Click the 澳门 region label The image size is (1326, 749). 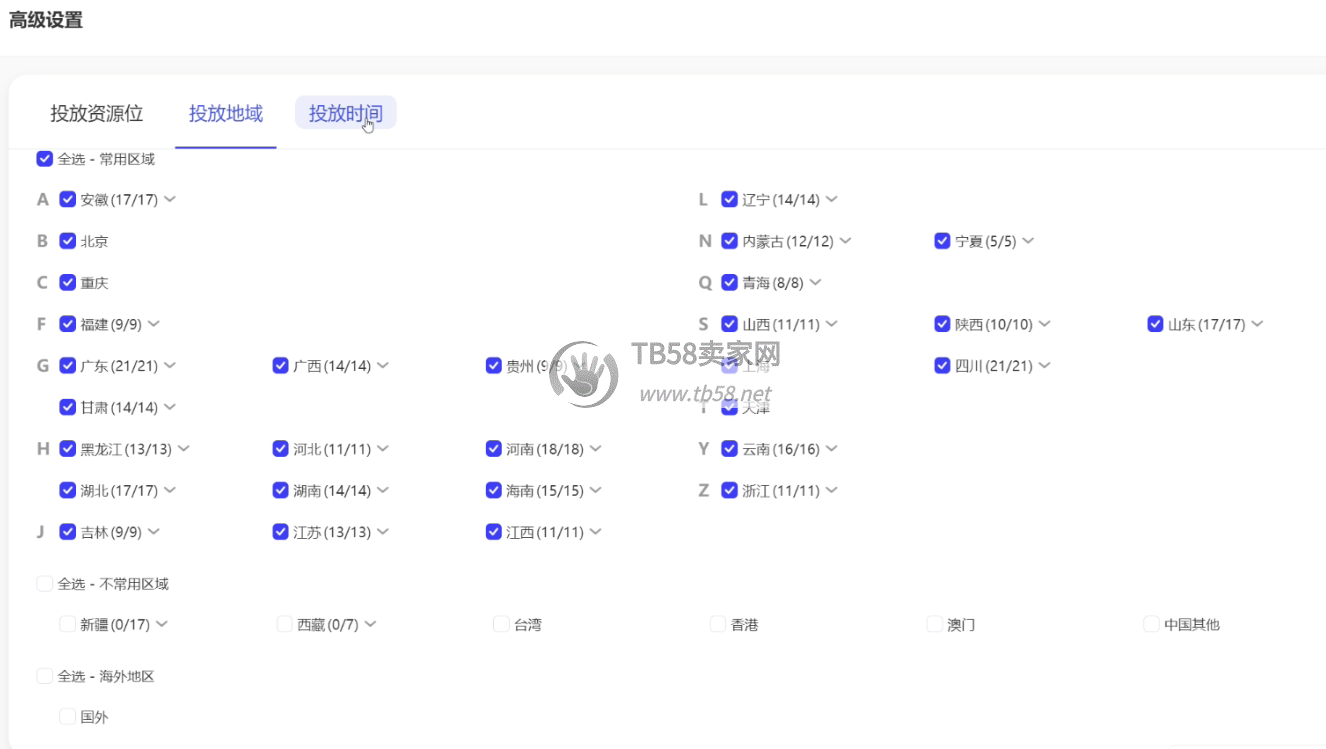[961, 625]
